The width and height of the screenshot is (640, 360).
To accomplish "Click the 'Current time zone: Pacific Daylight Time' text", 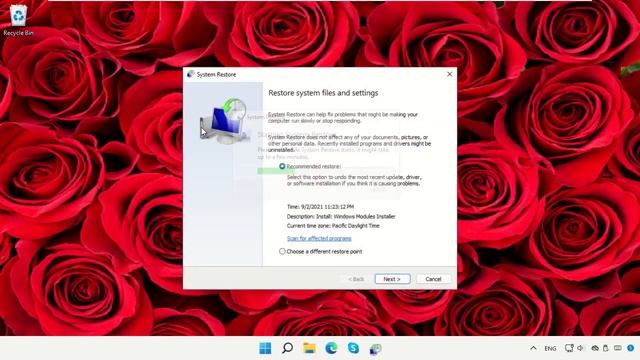I will (333, 226).
